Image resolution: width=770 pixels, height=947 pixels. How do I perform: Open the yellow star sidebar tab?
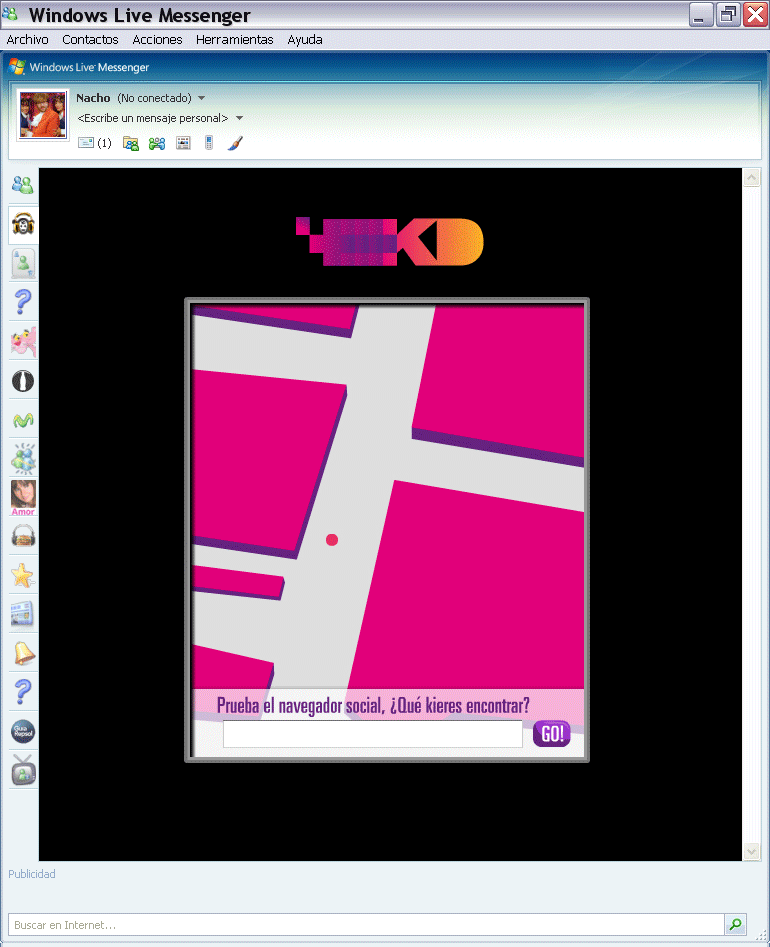pyautogui.click(x=22, y=575)
